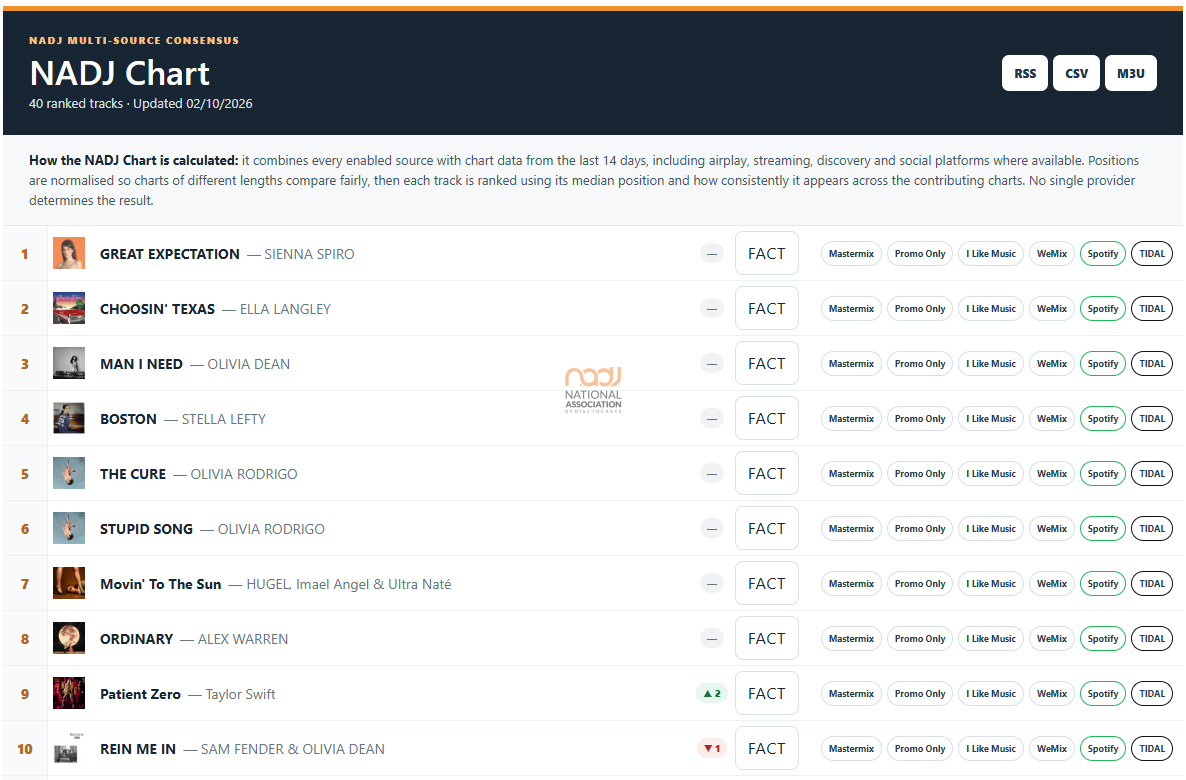Download the chart as CSV

click(x=1076, y=73)
